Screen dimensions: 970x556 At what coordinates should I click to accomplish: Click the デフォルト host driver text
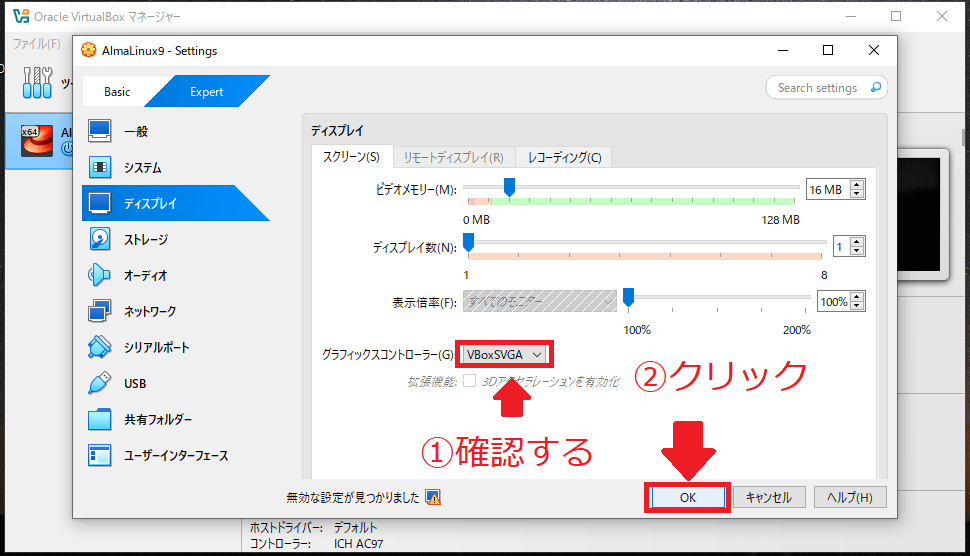(355, 528)
